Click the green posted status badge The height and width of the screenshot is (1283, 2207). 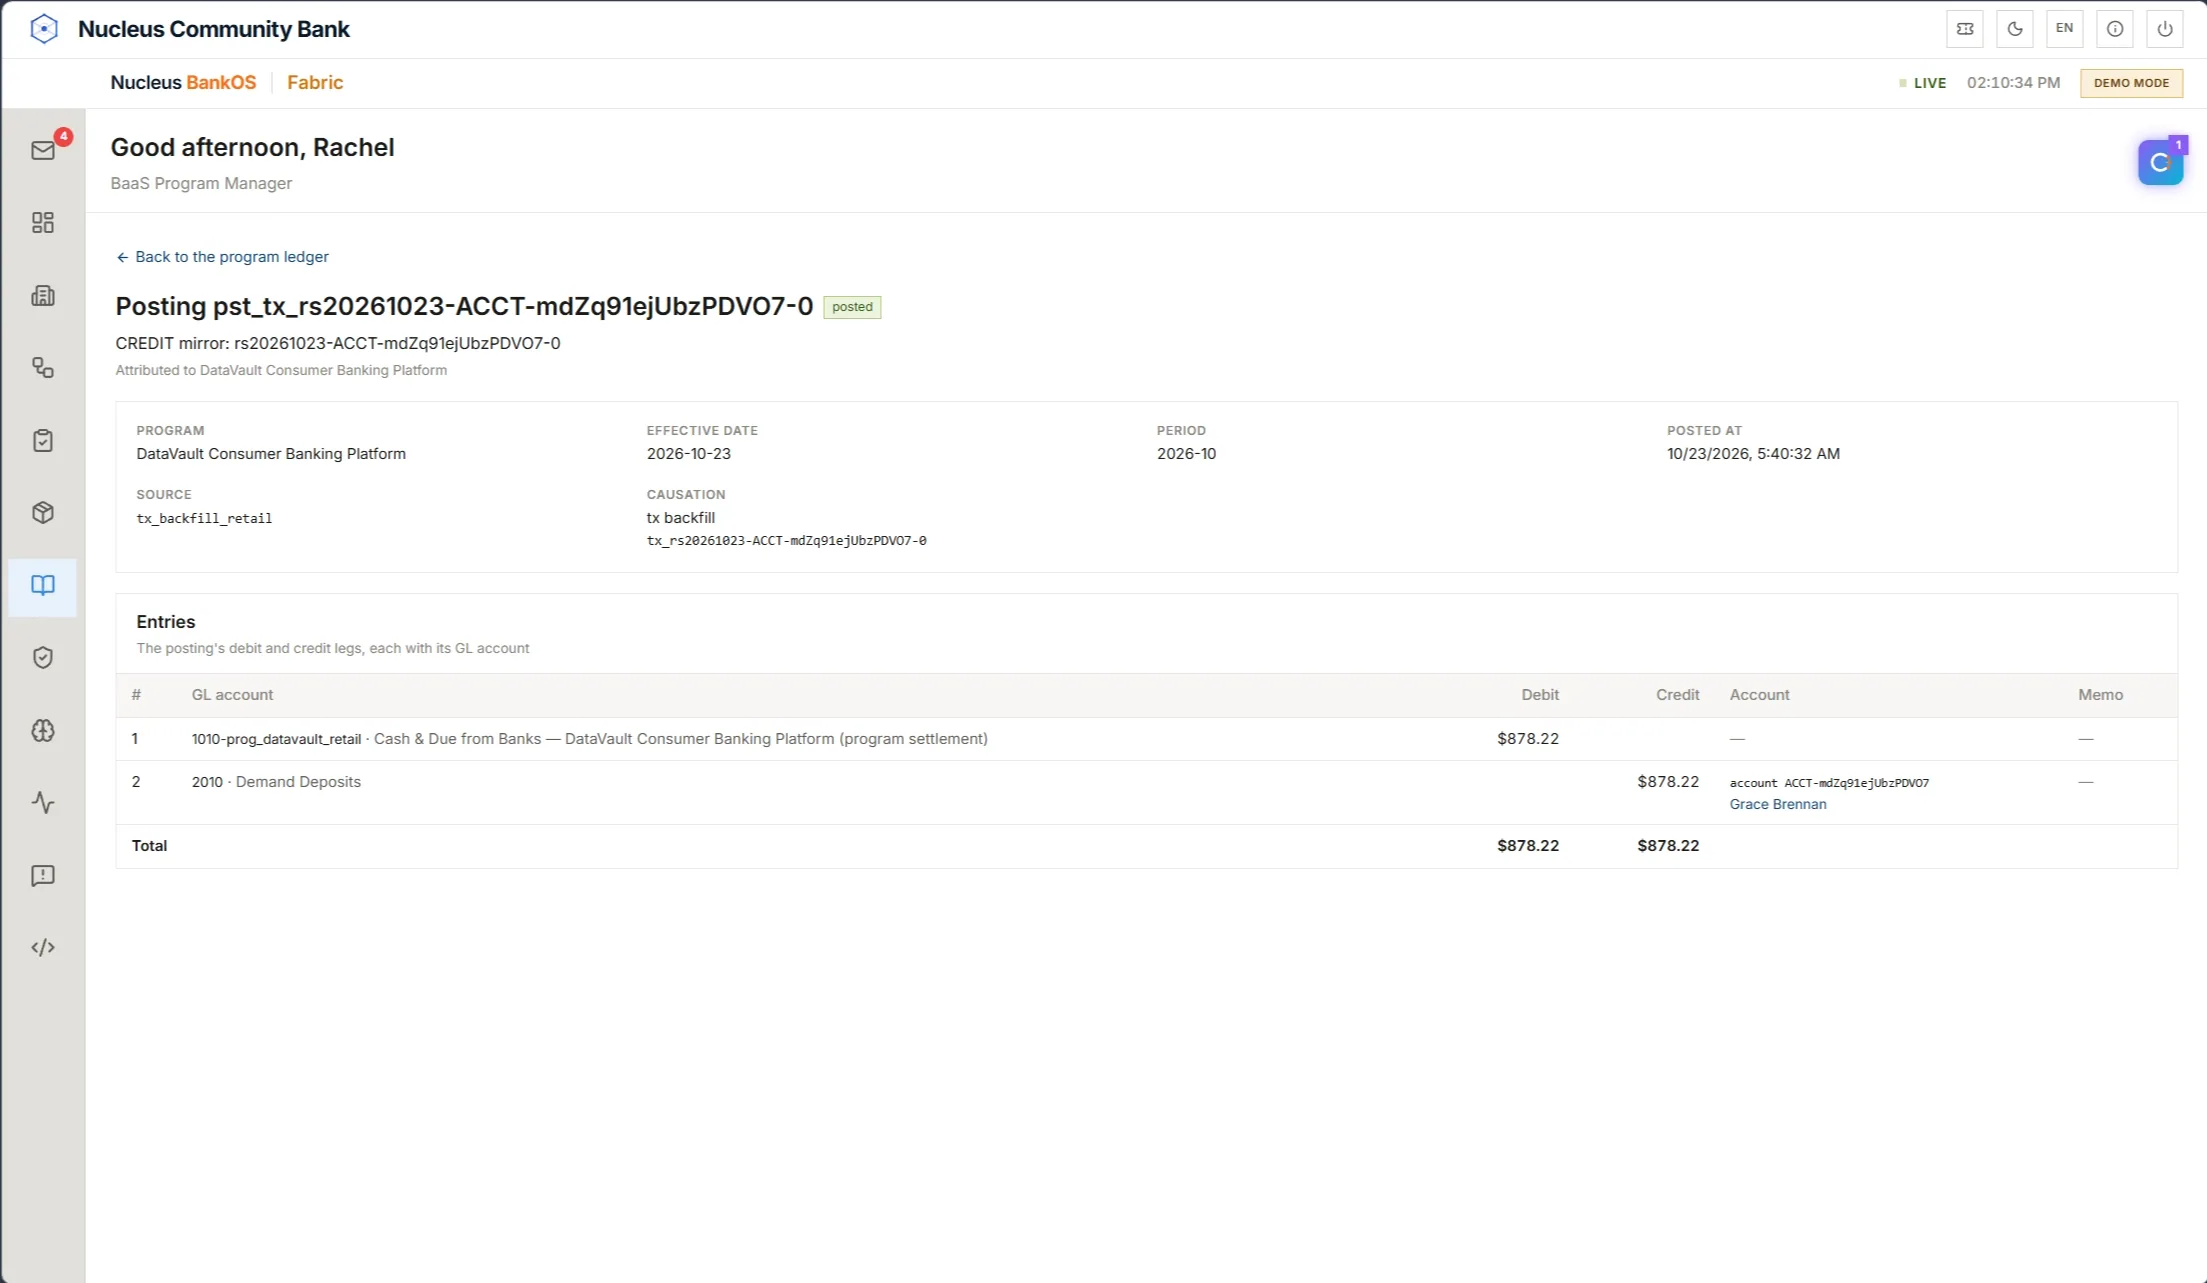852,307
